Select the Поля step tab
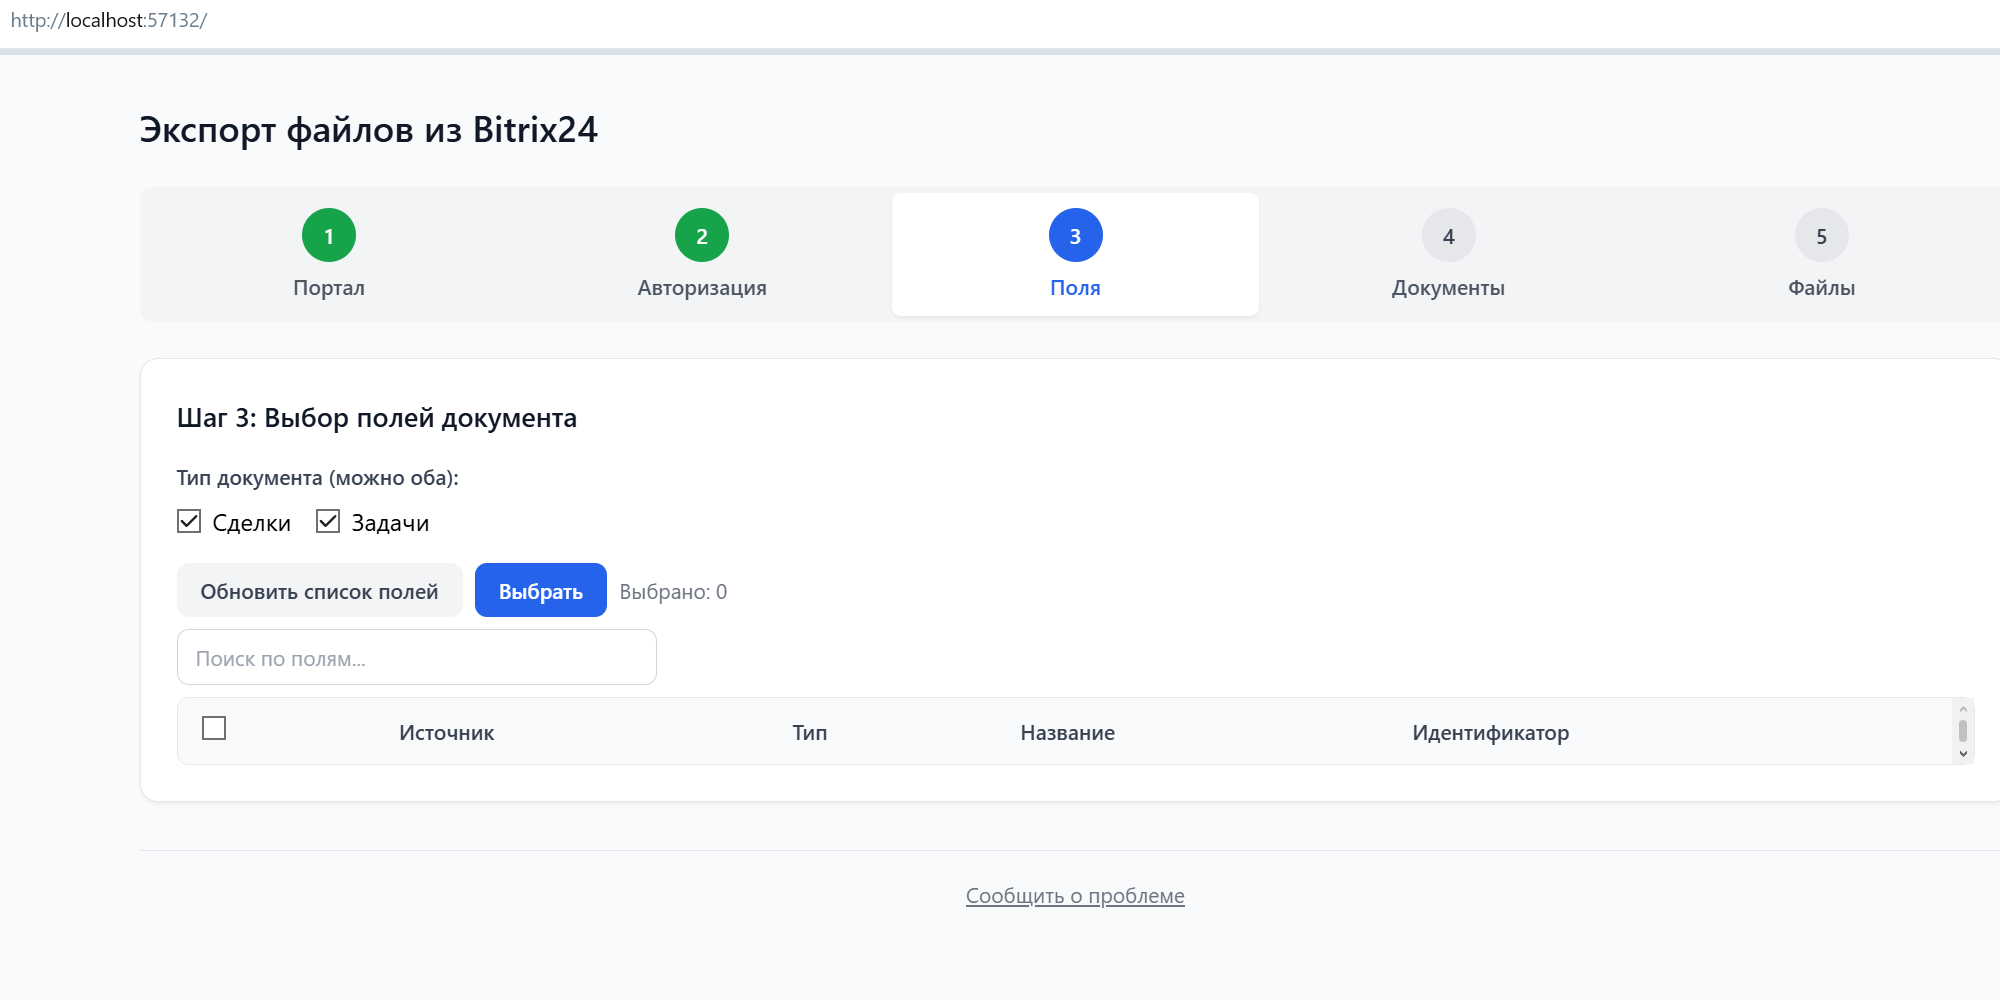Screen dimensions: 2000x1000 [x=1075, y=254]
